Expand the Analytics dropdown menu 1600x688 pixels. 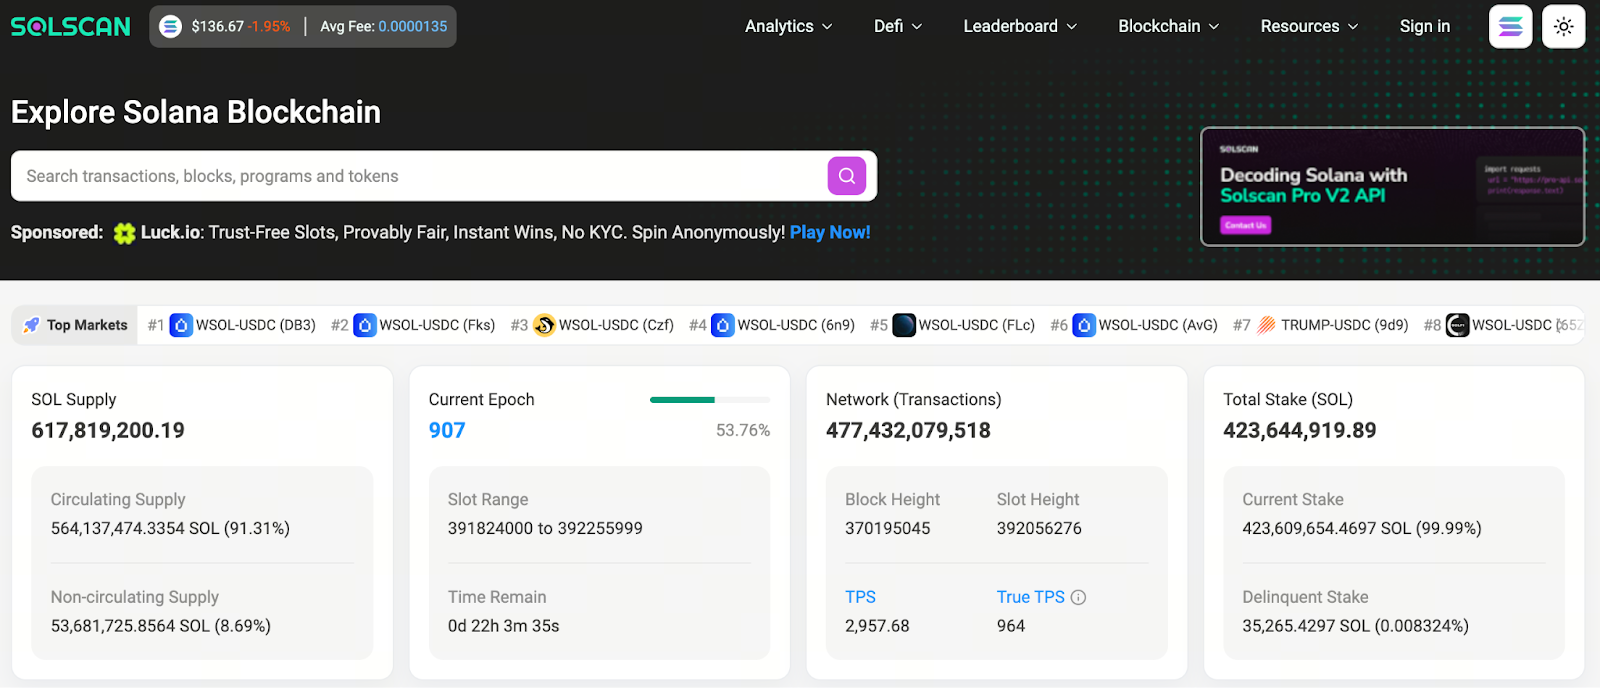(x=788, y=27)
